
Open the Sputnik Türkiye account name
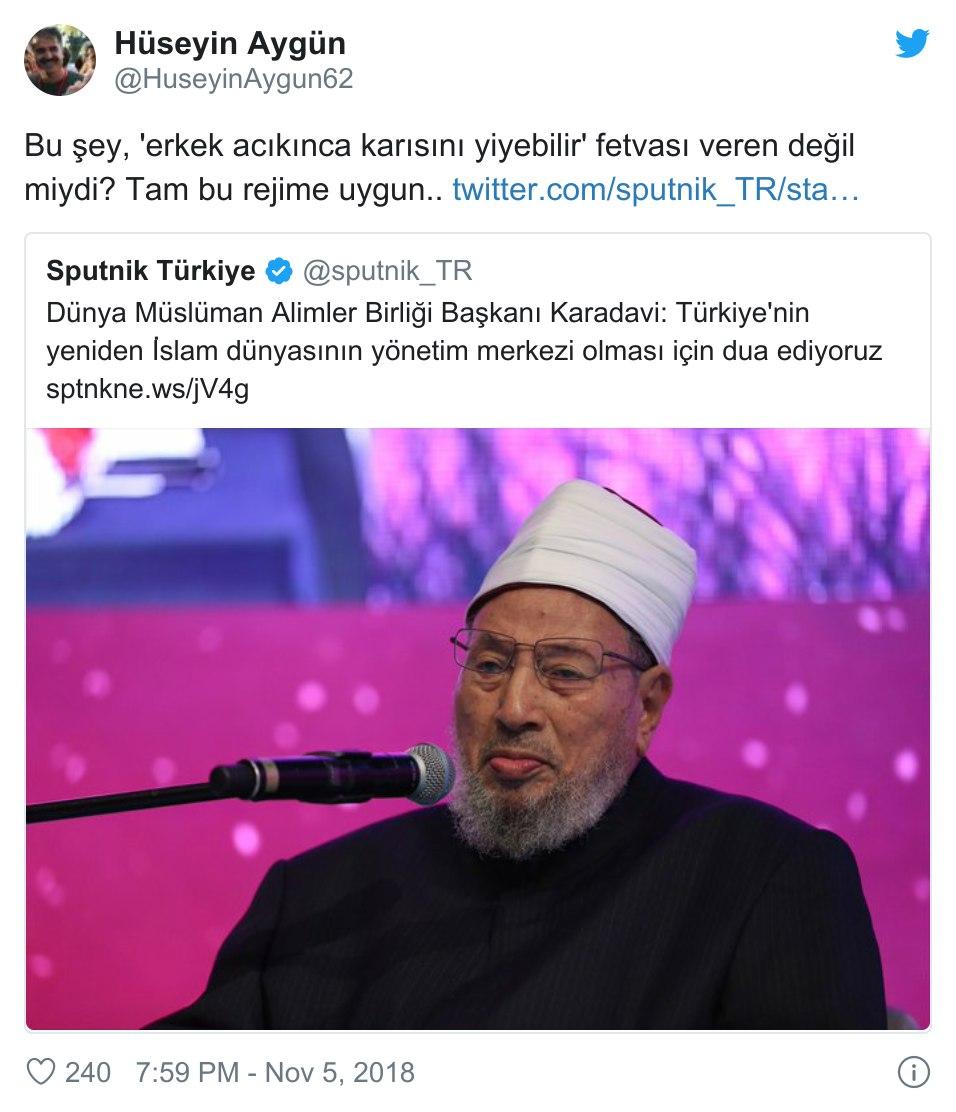[x=150, y=271]
